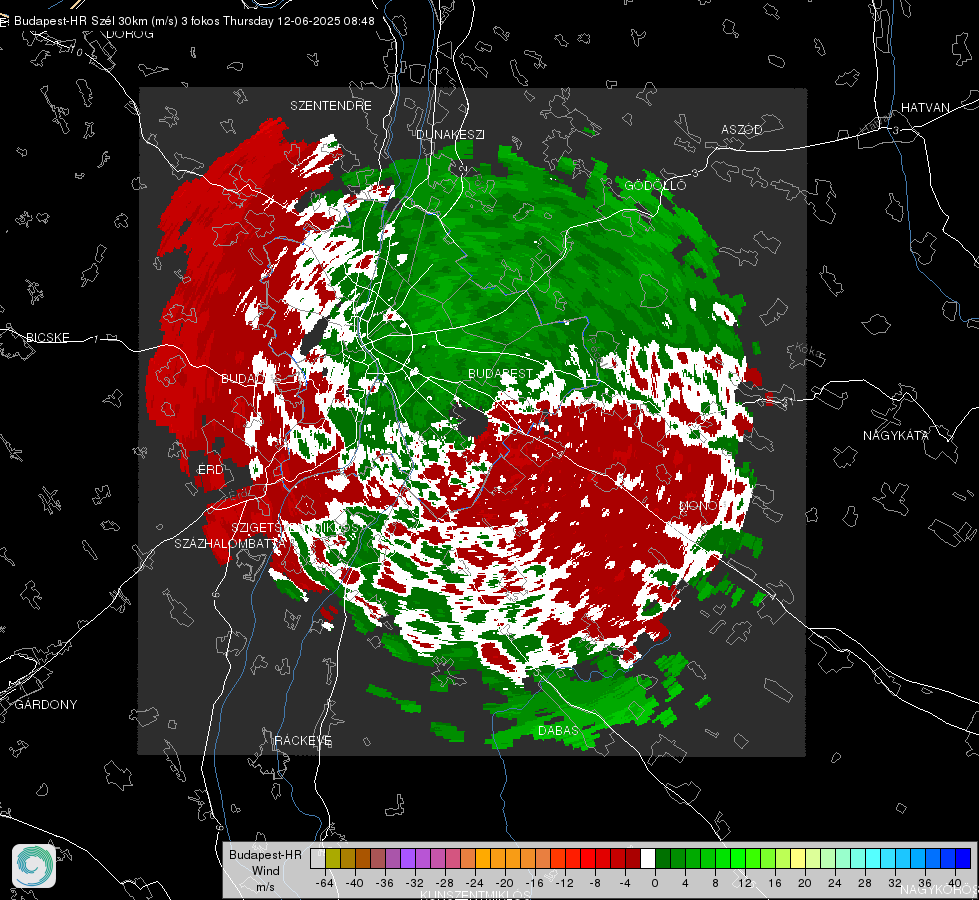Screen dimensions: 979x900
Task: Click the DUNAKESZI city label
Action: click(x=450, y=134)
